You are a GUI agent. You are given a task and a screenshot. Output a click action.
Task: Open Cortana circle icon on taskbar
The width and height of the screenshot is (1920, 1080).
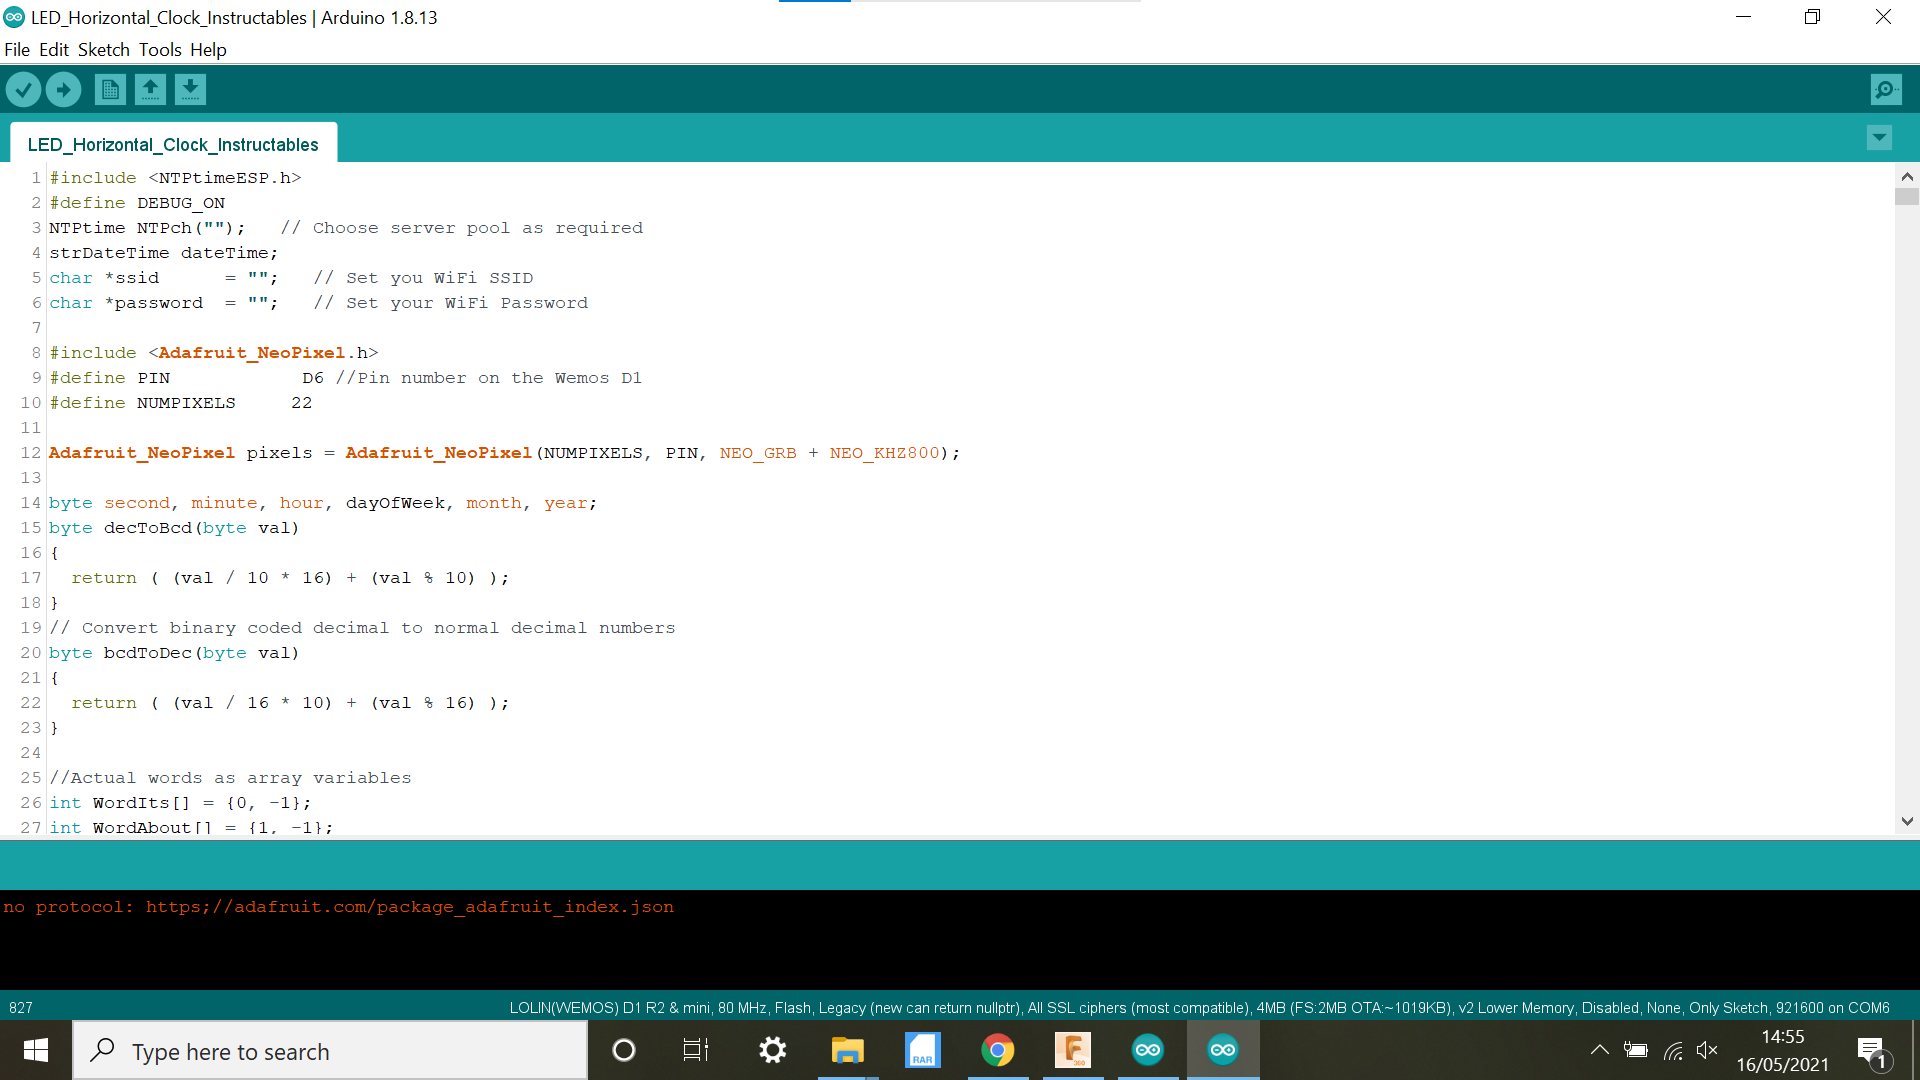[623, 1050]
